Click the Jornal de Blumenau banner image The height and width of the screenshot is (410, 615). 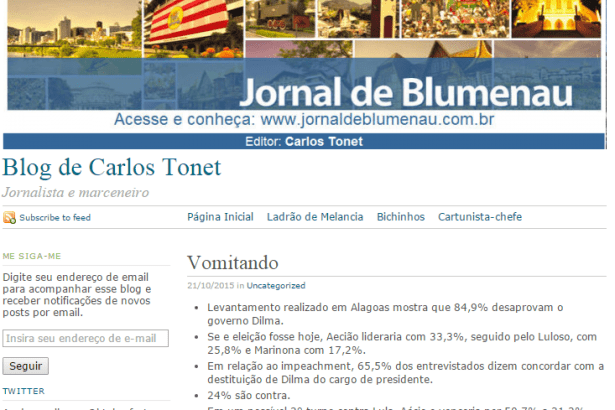pyautogui.click(x=304, y=55)
